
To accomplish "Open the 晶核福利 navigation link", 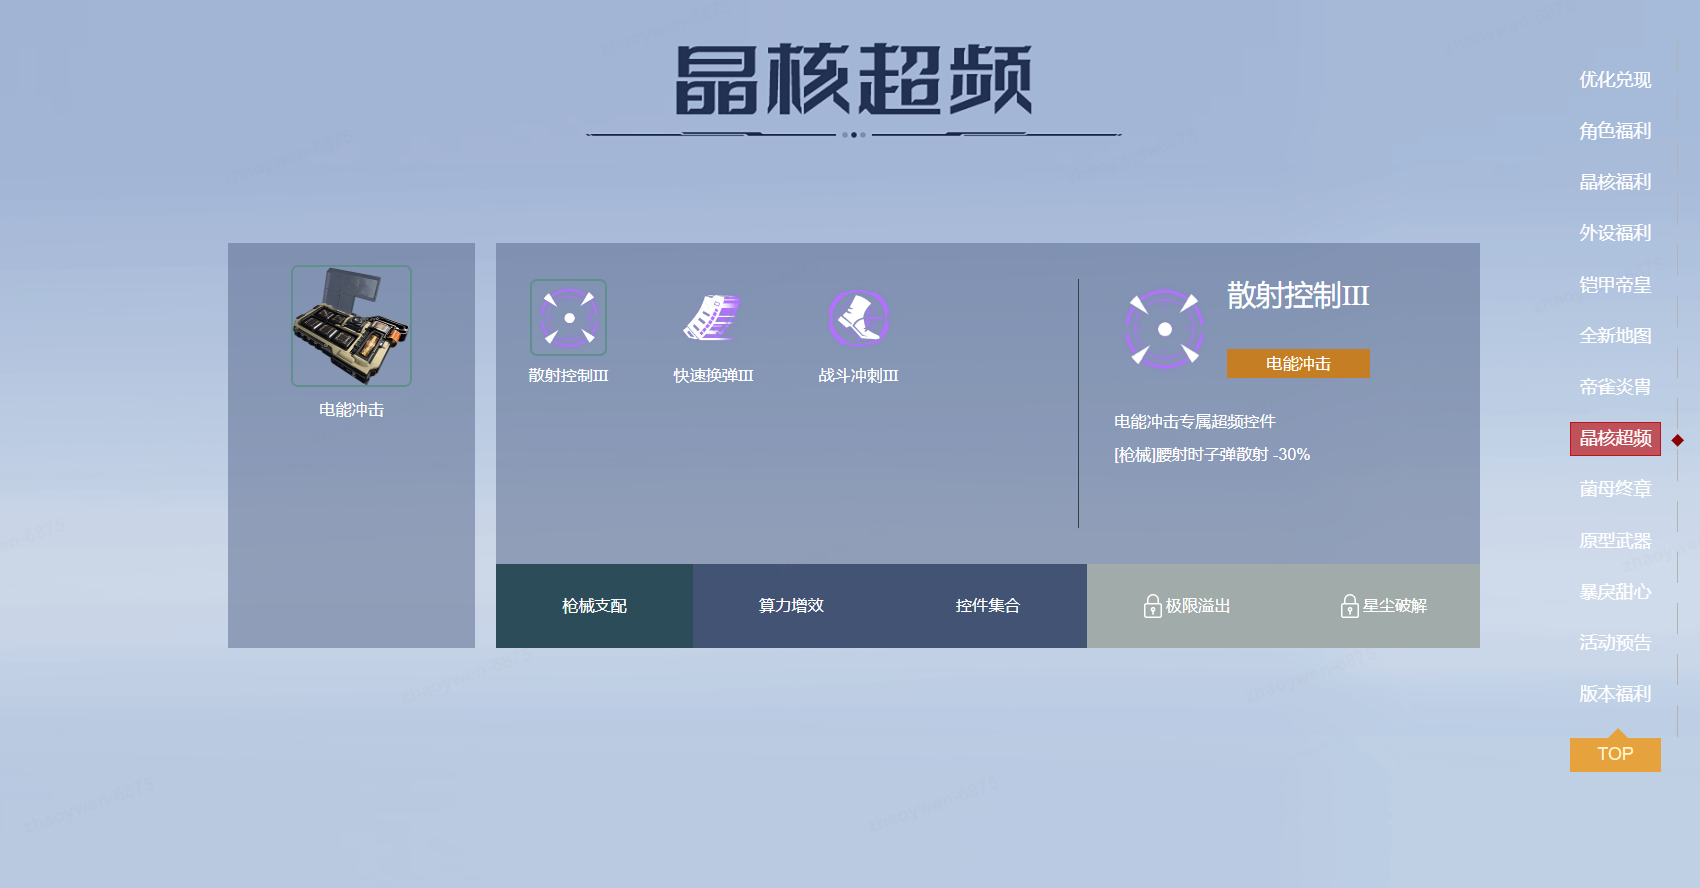I will (x=1614, y=182).
